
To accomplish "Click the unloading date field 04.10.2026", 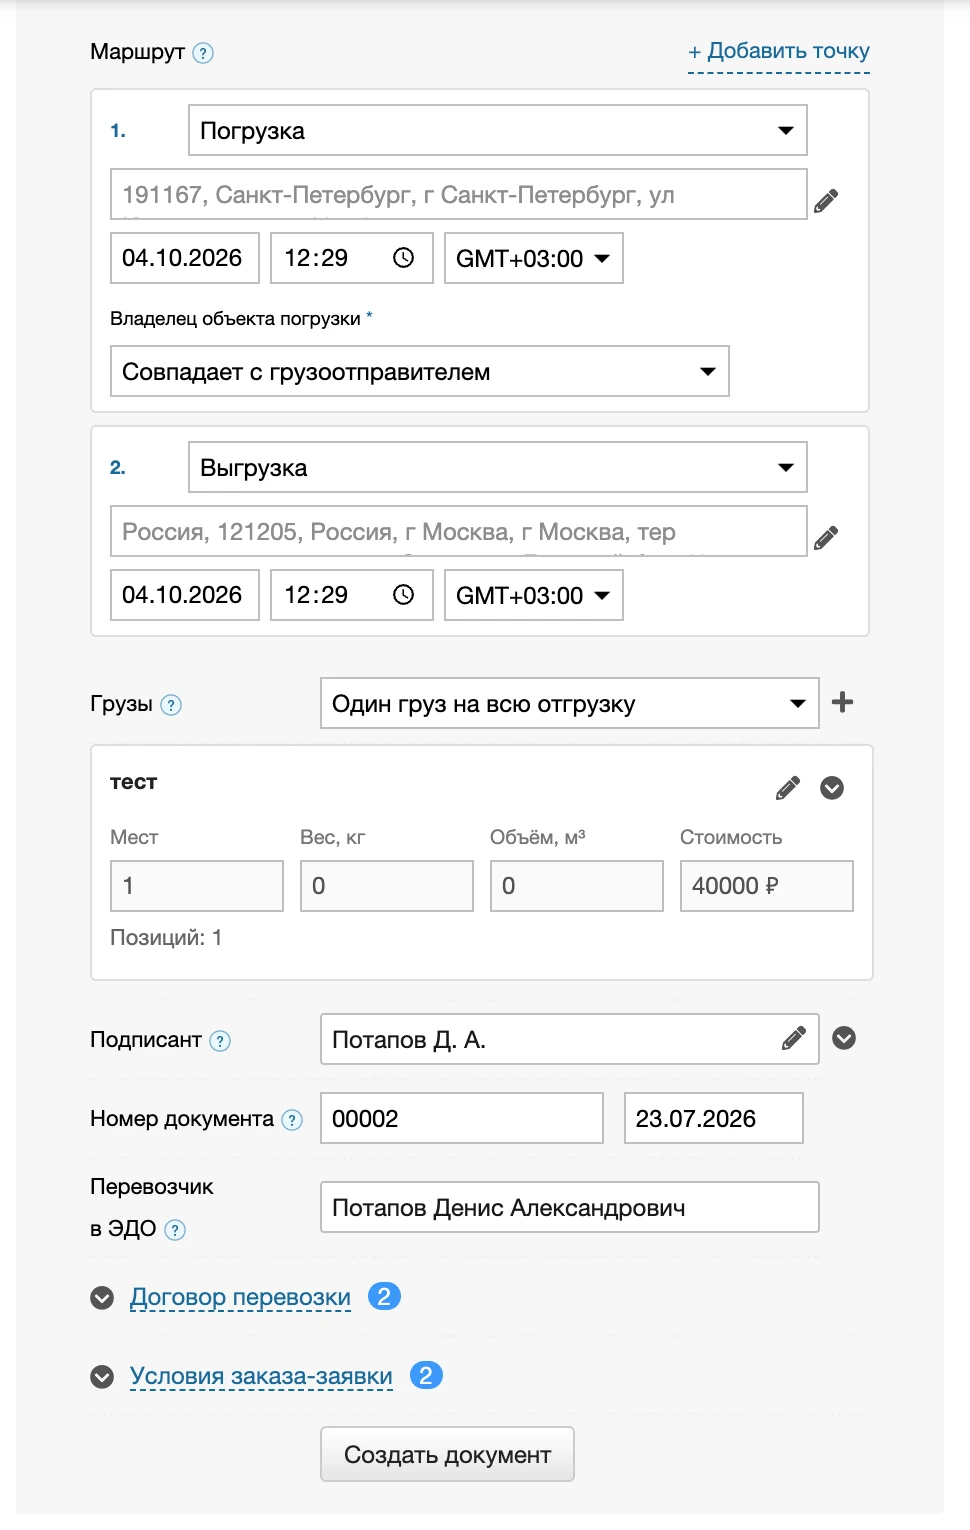I will pyautogui.click(x=185, y=595).
